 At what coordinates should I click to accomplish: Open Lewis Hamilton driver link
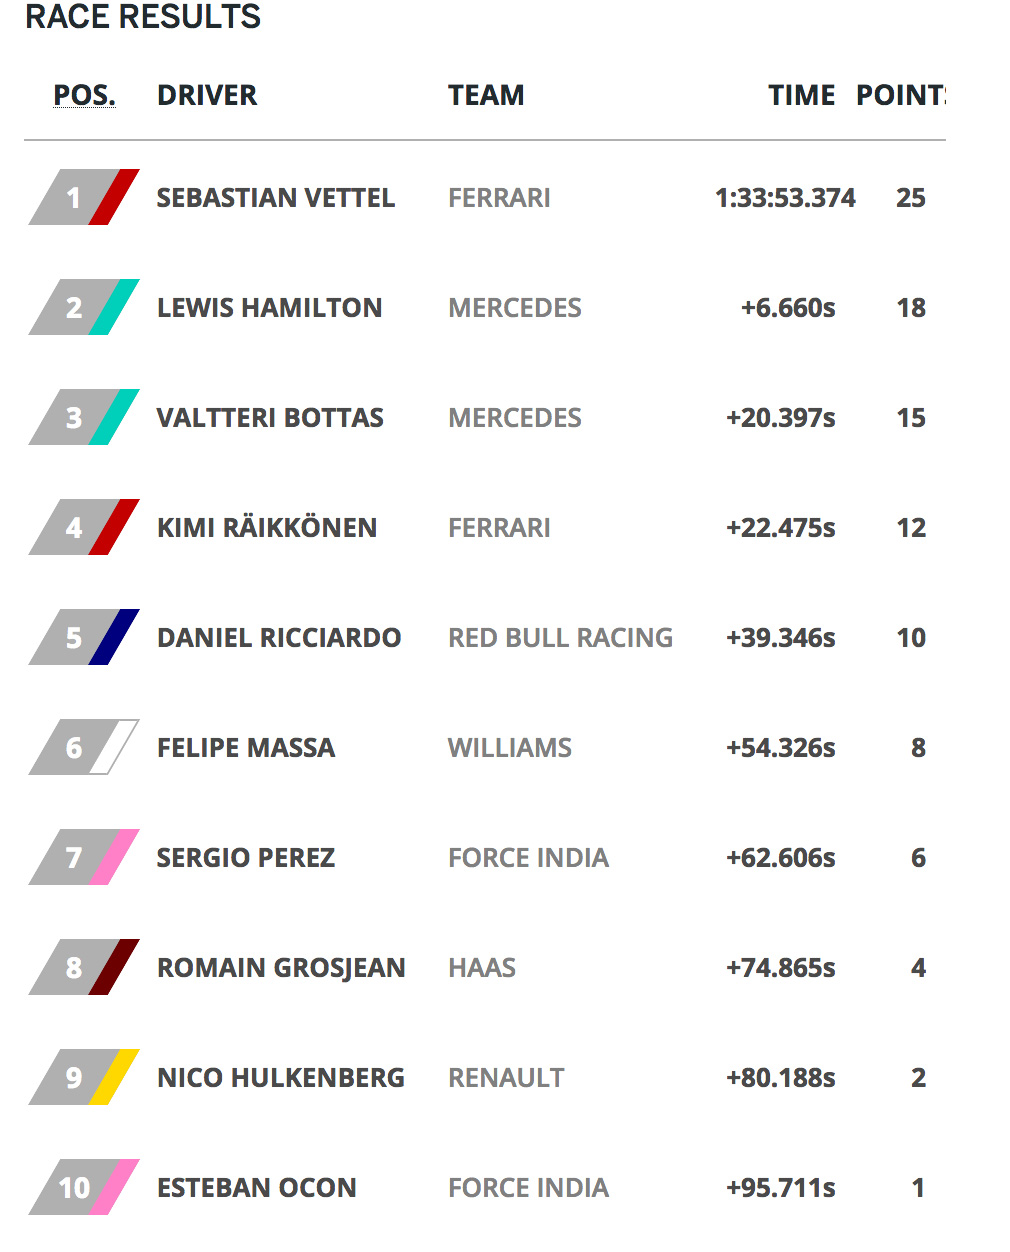click(x=269, y=308)
